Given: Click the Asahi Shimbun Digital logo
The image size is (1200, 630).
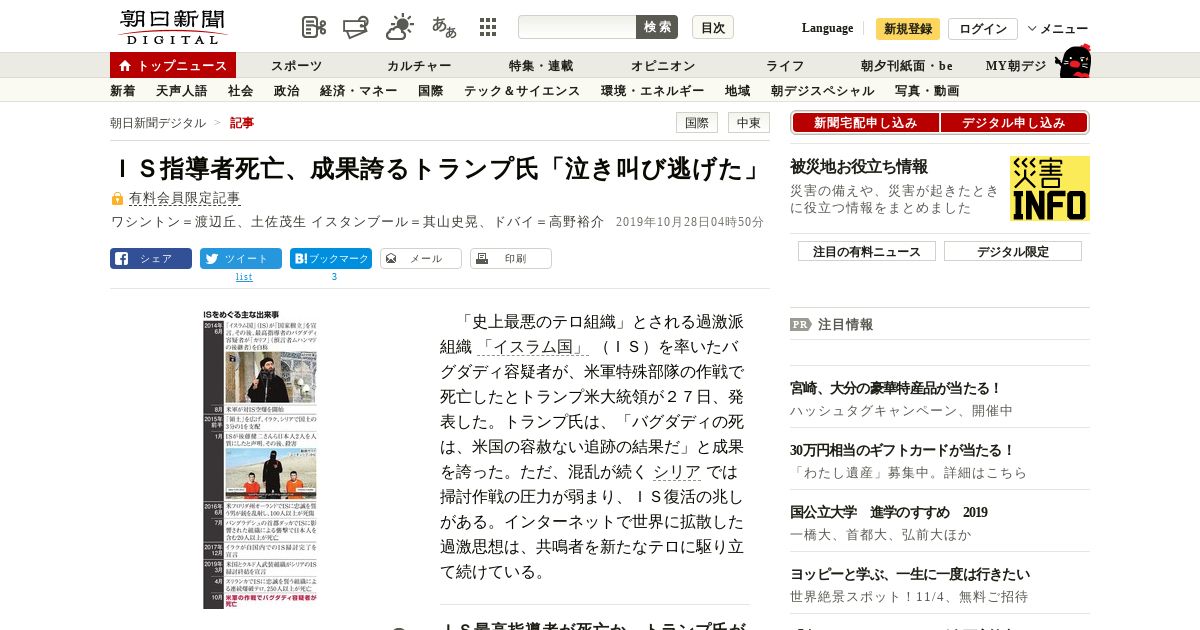Looking at the screenshot, I should (172, 27).
